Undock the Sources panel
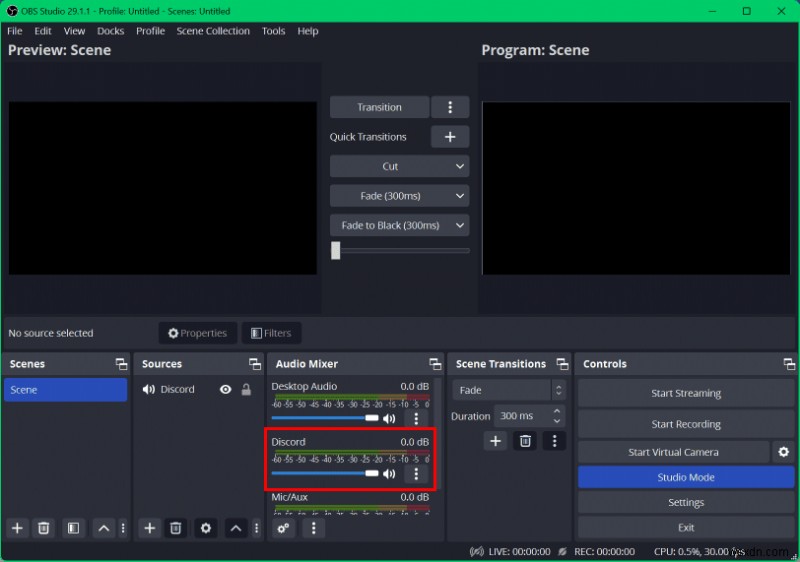 point(255,364)
